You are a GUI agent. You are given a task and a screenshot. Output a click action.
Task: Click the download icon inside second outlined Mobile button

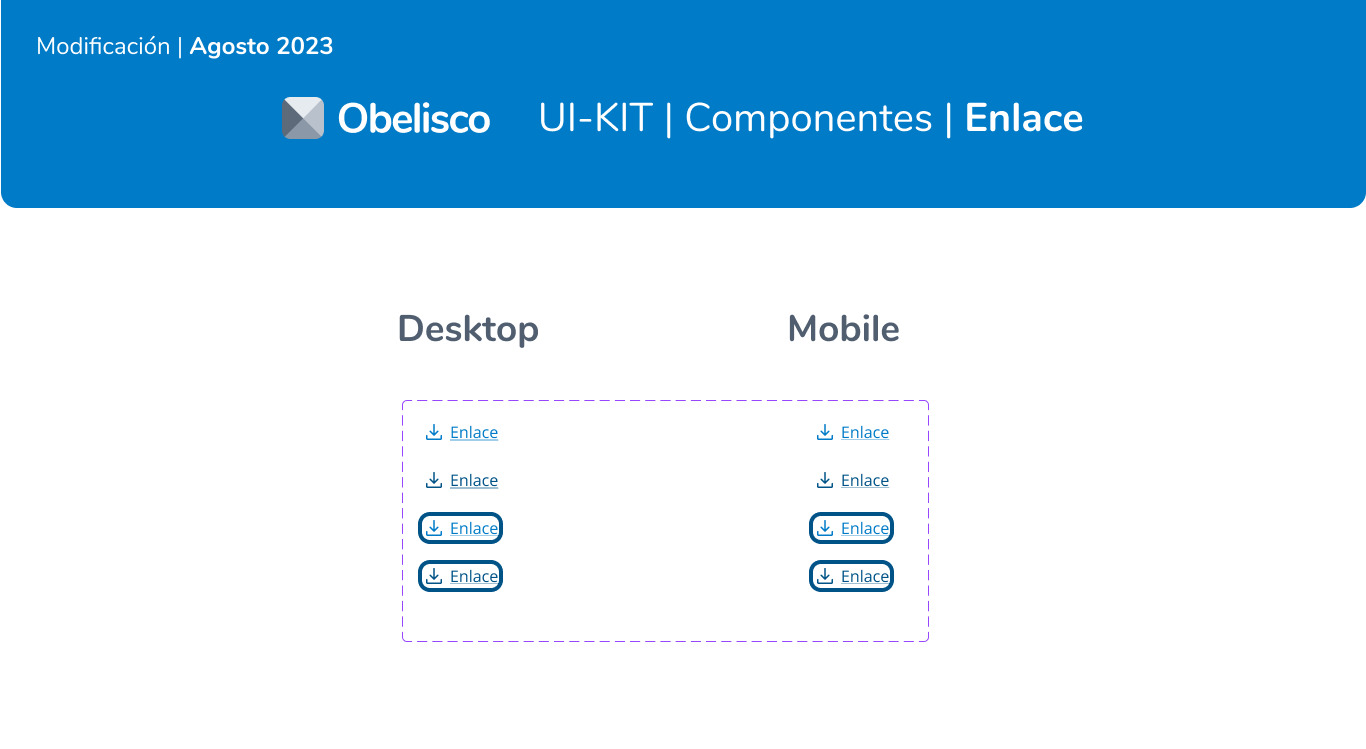pyautogui.click(x=825, y=576)
